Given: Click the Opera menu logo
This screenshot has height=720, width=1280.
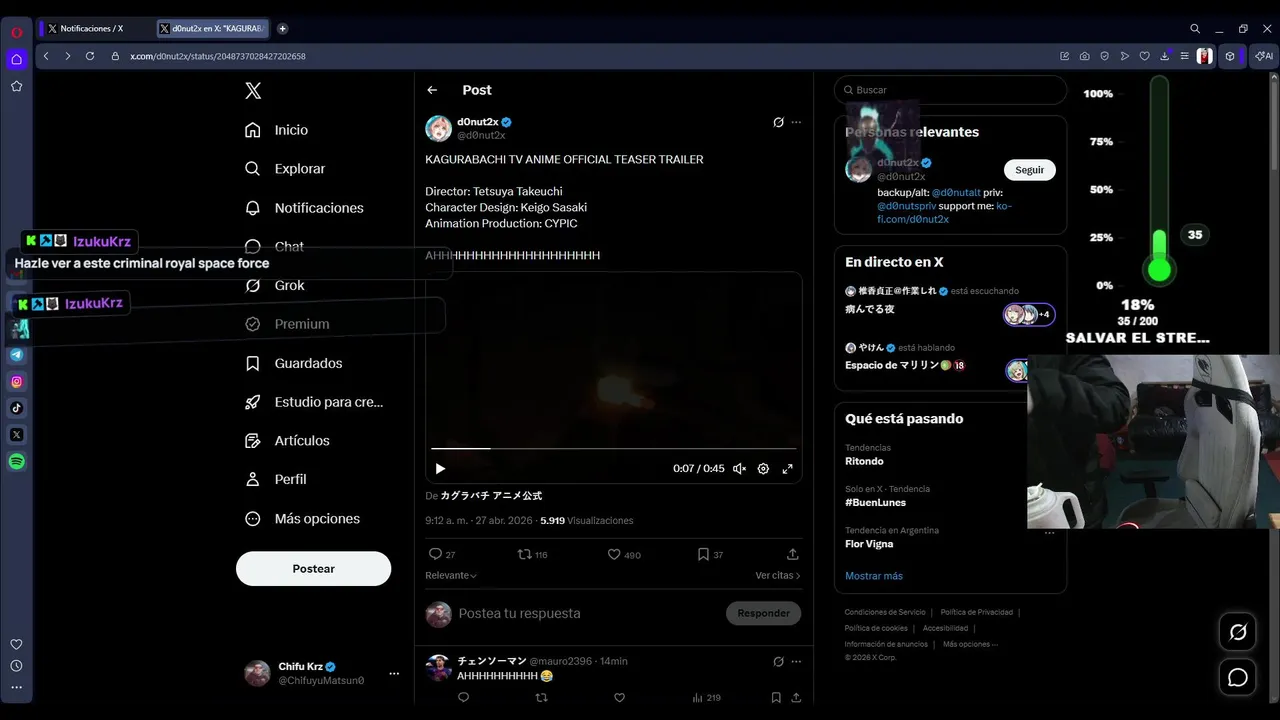Looking at the screenshot, I should click(16, 32).
